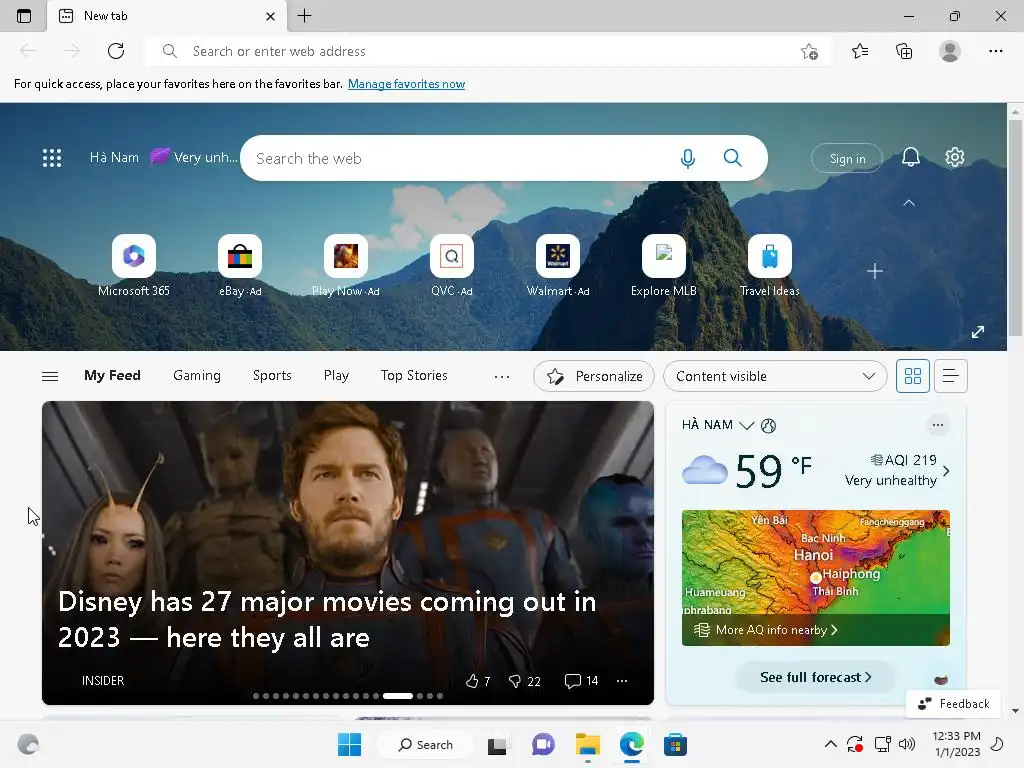Open weather card more options
This screenshot has width=1024, height=768.
click(938, 425)
